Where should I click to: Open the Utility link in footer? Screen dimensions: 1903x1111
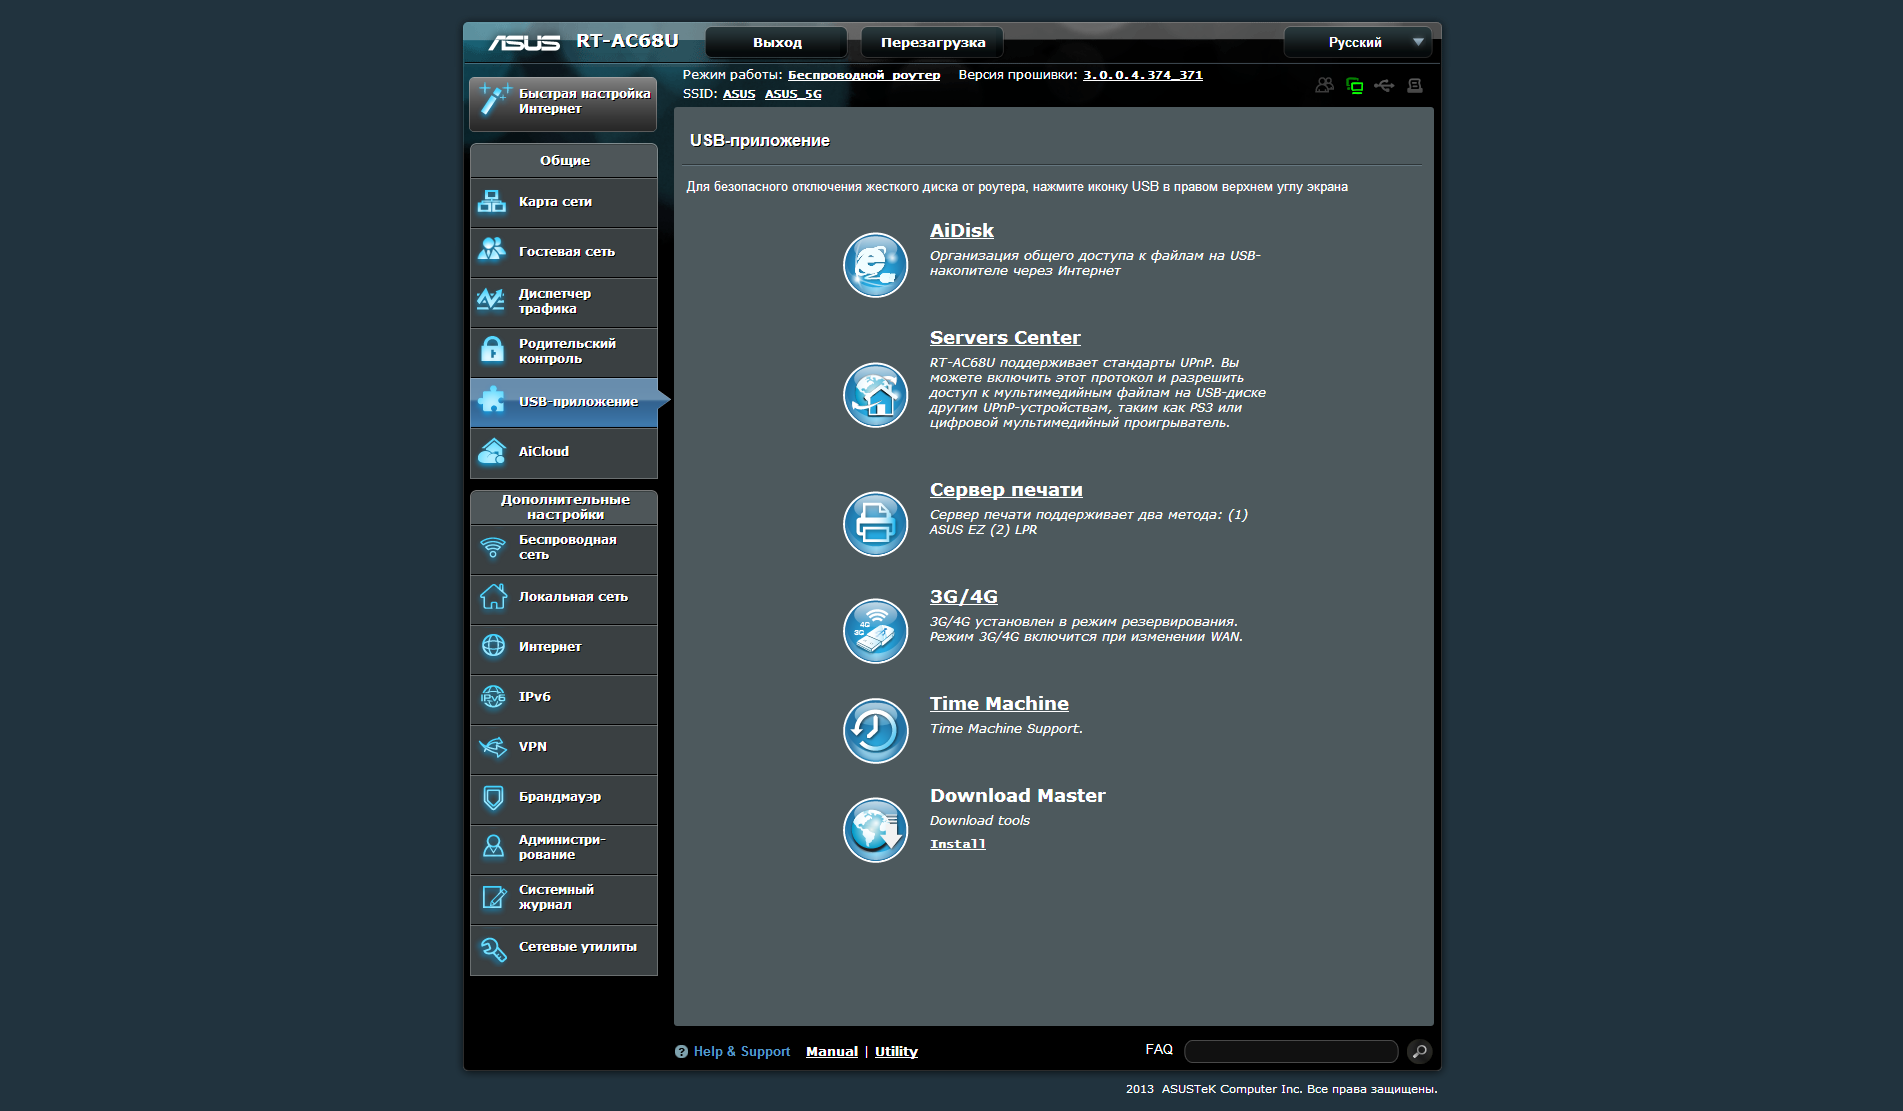[896, 1051]
